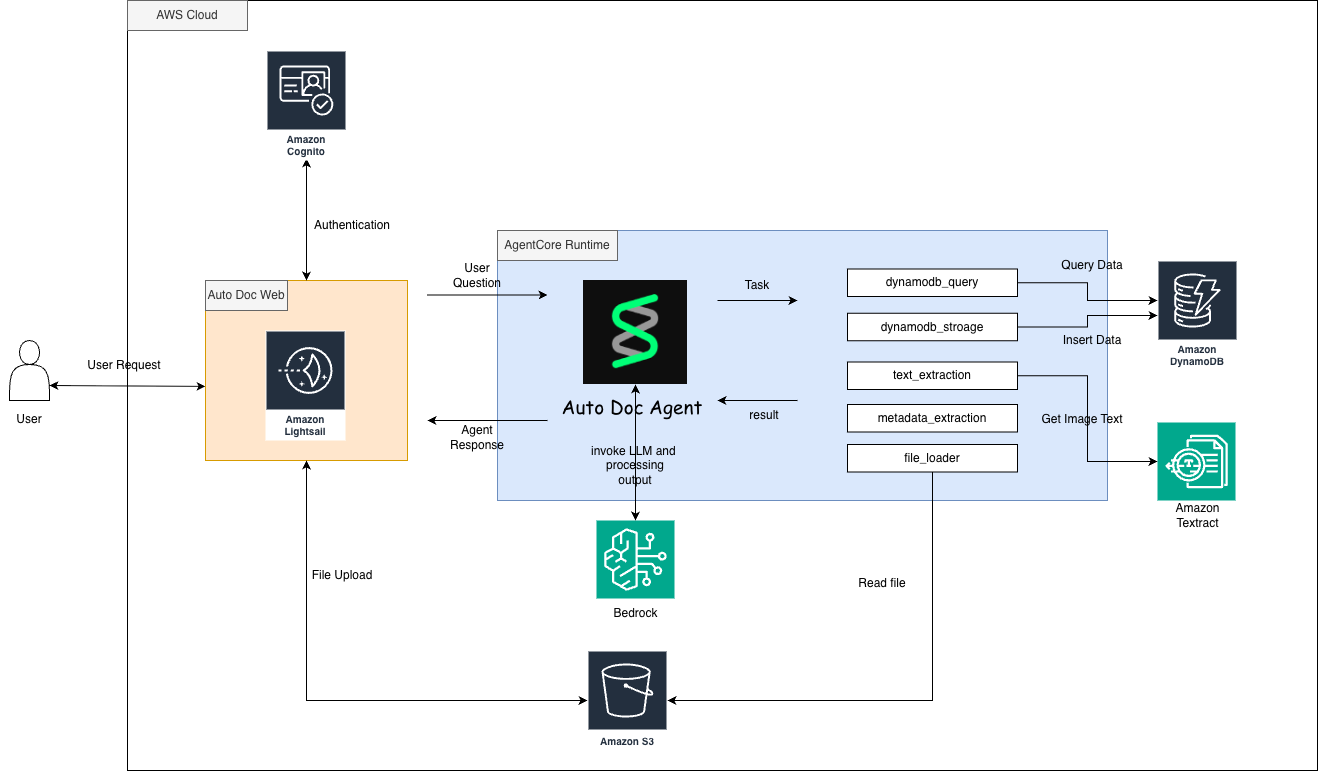
Task: Select the AWS Cloud group label
Action: point(187,16)
